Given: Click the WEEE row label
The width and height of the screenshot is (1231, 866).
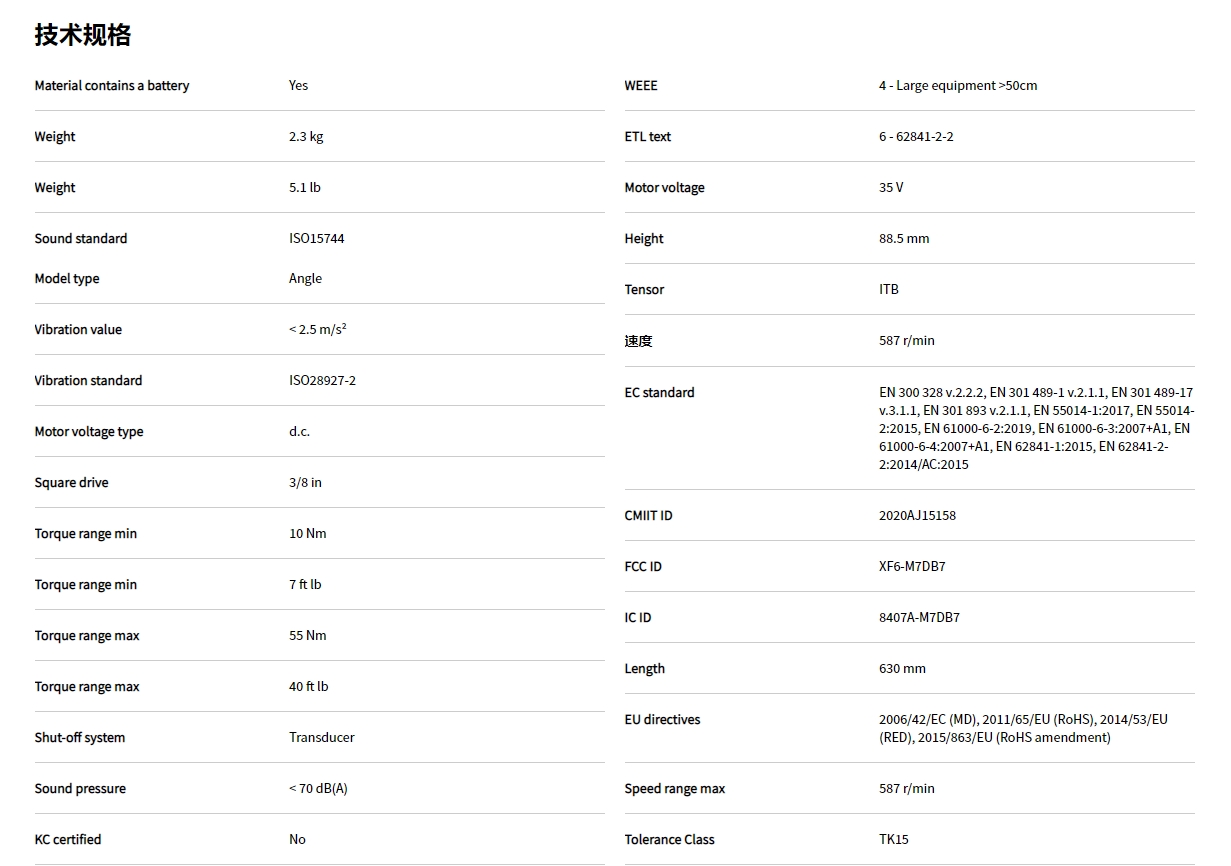Looking at the screenshot, I should coord(641,86).
